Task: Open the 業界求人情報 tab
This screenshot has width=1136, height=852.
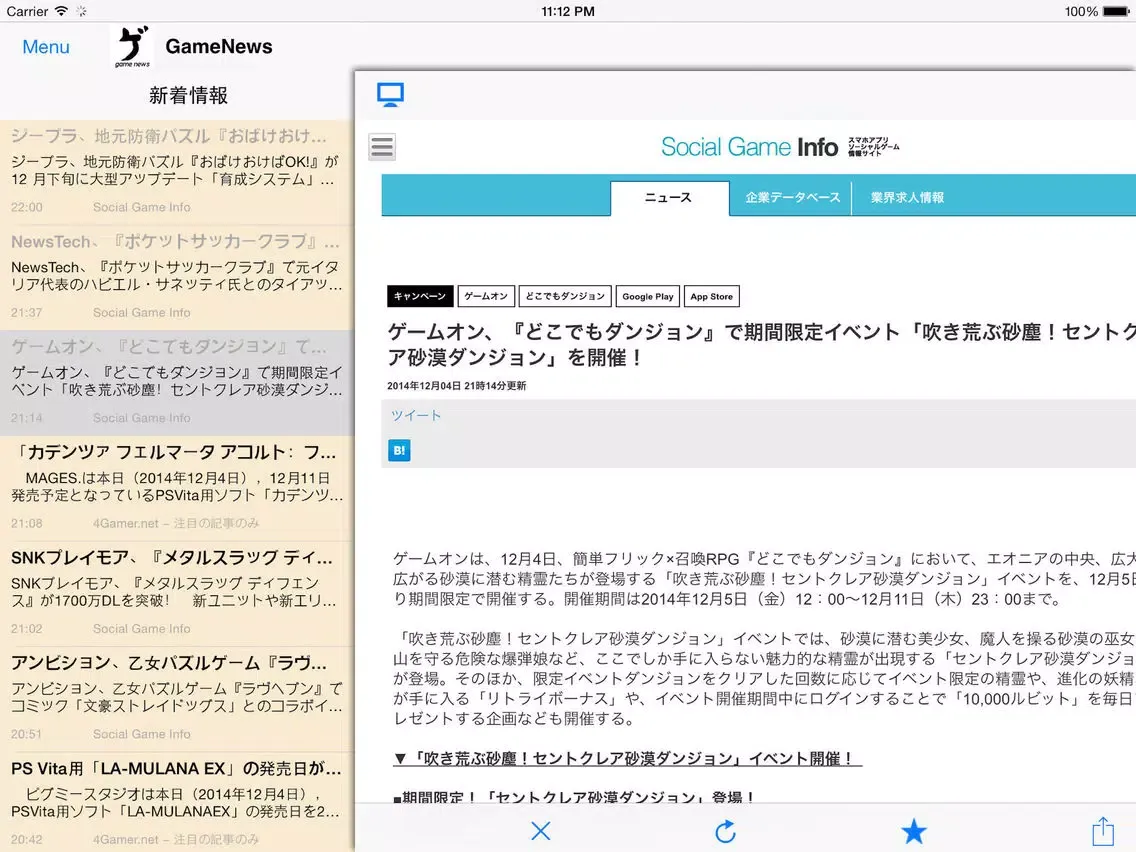Action: pyautogui.click(x=907, y=198)
